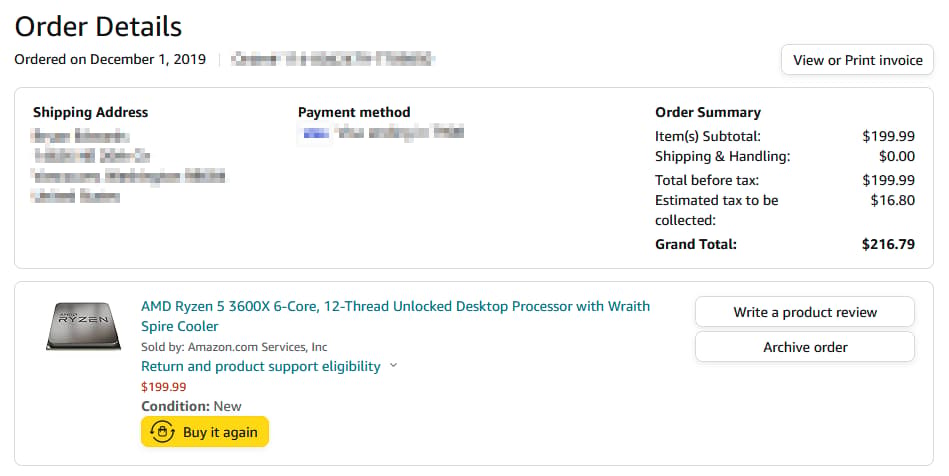949x476 pixels.
Task: Click the Ordered on December 1, 2019 text
Action: (x=110, y=59)
